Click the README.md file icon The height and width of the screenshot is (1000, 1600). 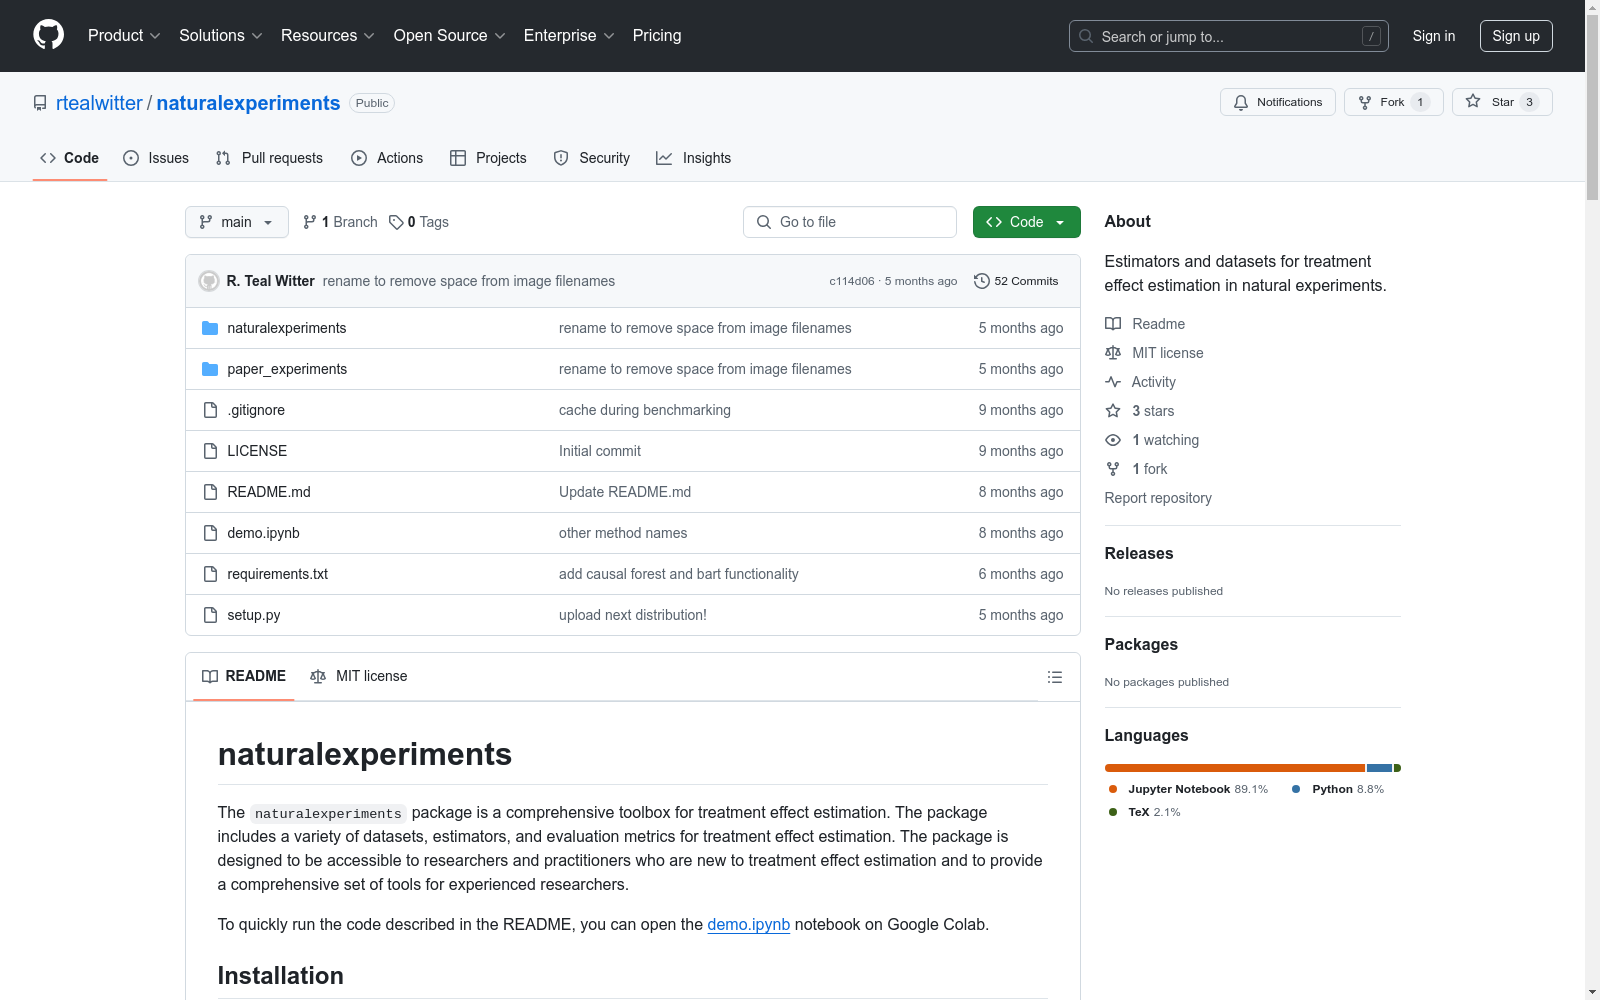210,492
